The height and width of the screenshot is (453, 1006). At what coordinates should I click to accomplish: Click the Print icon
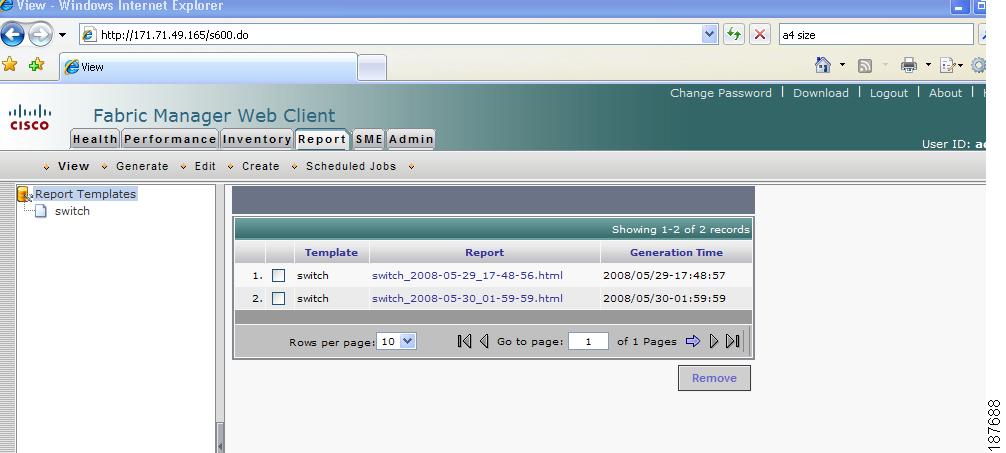point(908,65)
